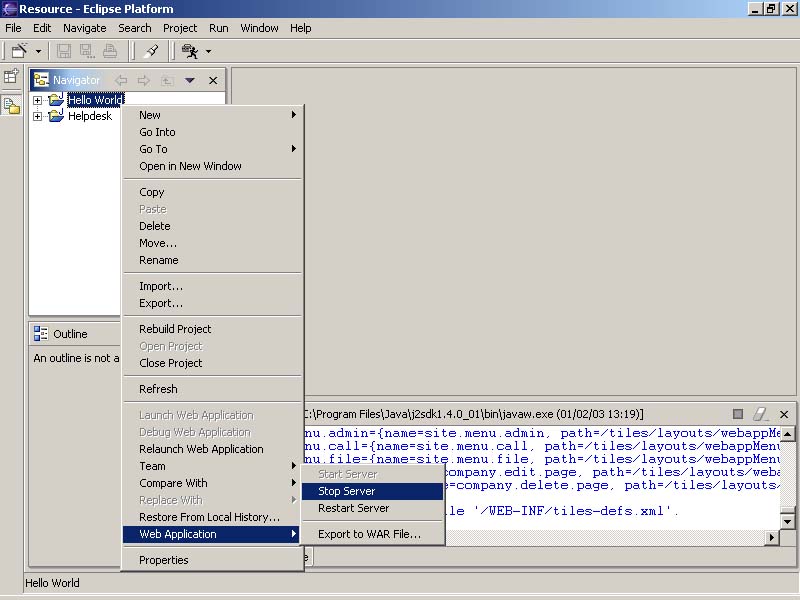Run External Tools via the toolbar icon
This screenshot has width=800, height=600.
[190, 51]
